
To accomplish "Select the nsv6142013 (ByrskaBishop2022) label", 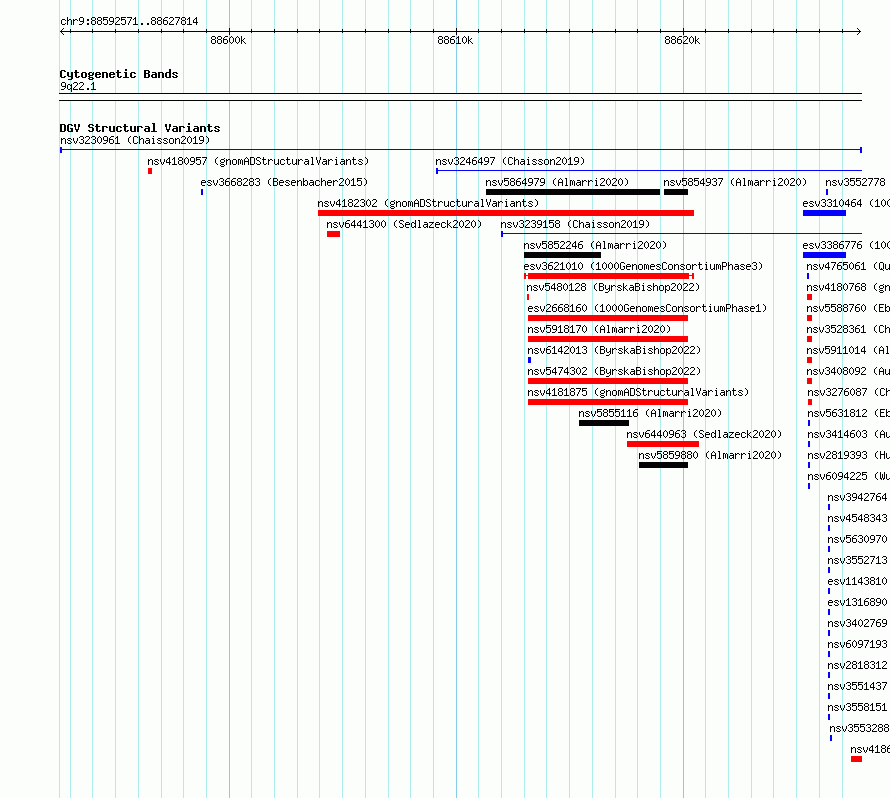I will coord(614,350).
